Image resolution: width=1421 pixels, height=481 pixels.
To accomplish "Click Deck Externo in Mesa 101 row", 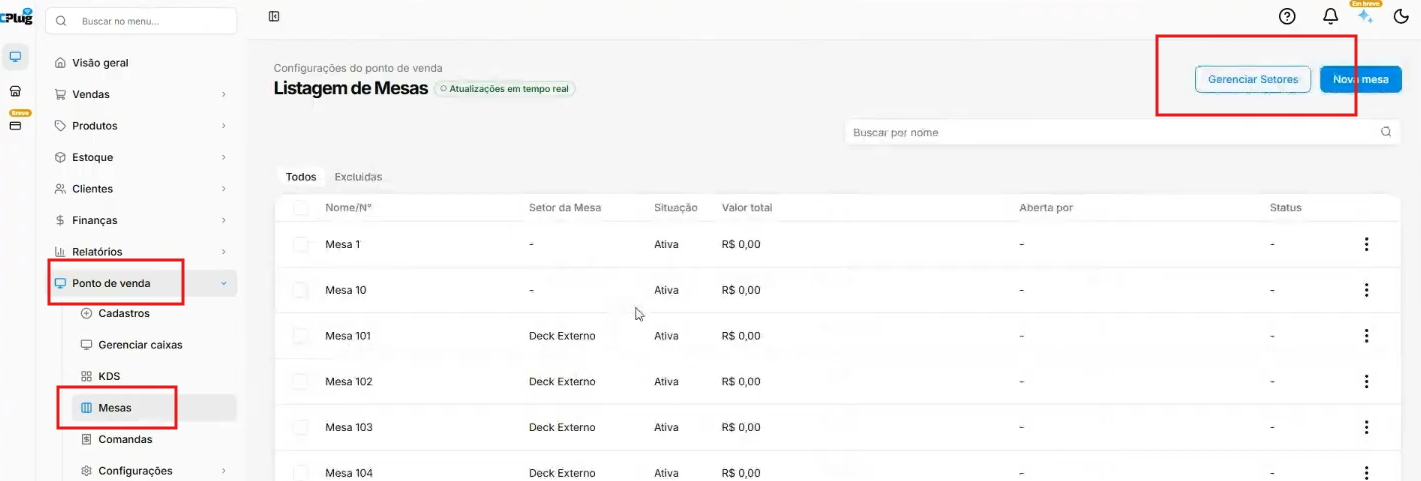I will click(x=562, y=336).
